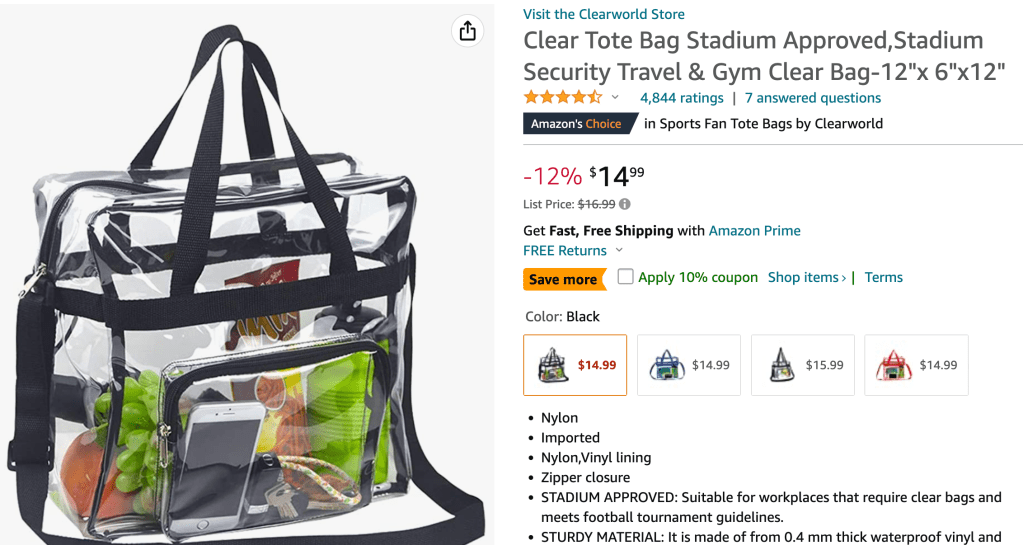This screenshot has width=1023, height=545.
Task: Select the blue bag color swatch
Action: point(689,365)
